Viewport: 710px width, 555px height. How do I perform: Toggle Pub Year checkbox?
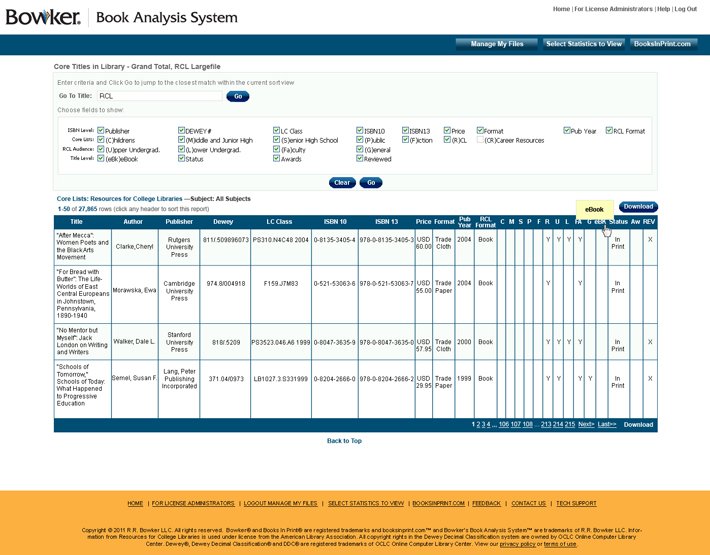(566, 130)
